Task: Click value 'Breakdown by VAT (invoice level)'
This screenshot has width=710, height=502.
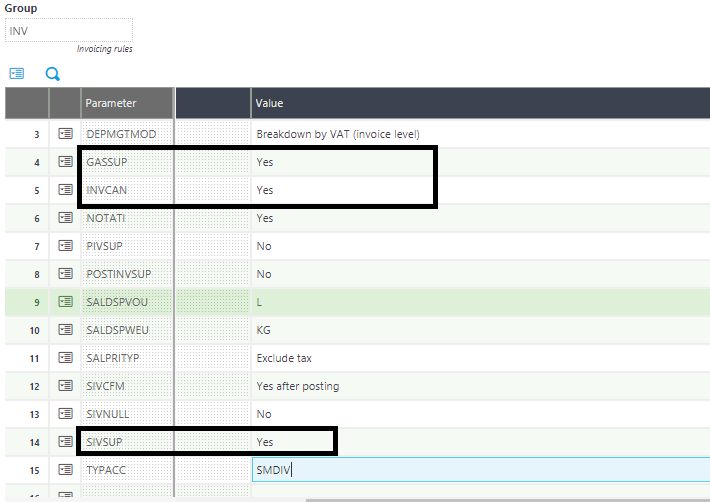Action: pos(338,134)
